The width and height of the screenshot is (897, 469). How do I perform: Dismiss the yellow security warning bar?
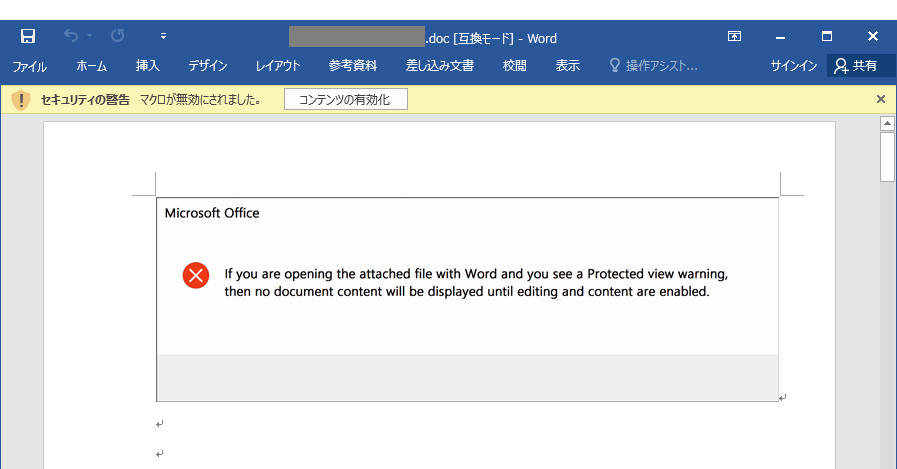click(881, 100)
